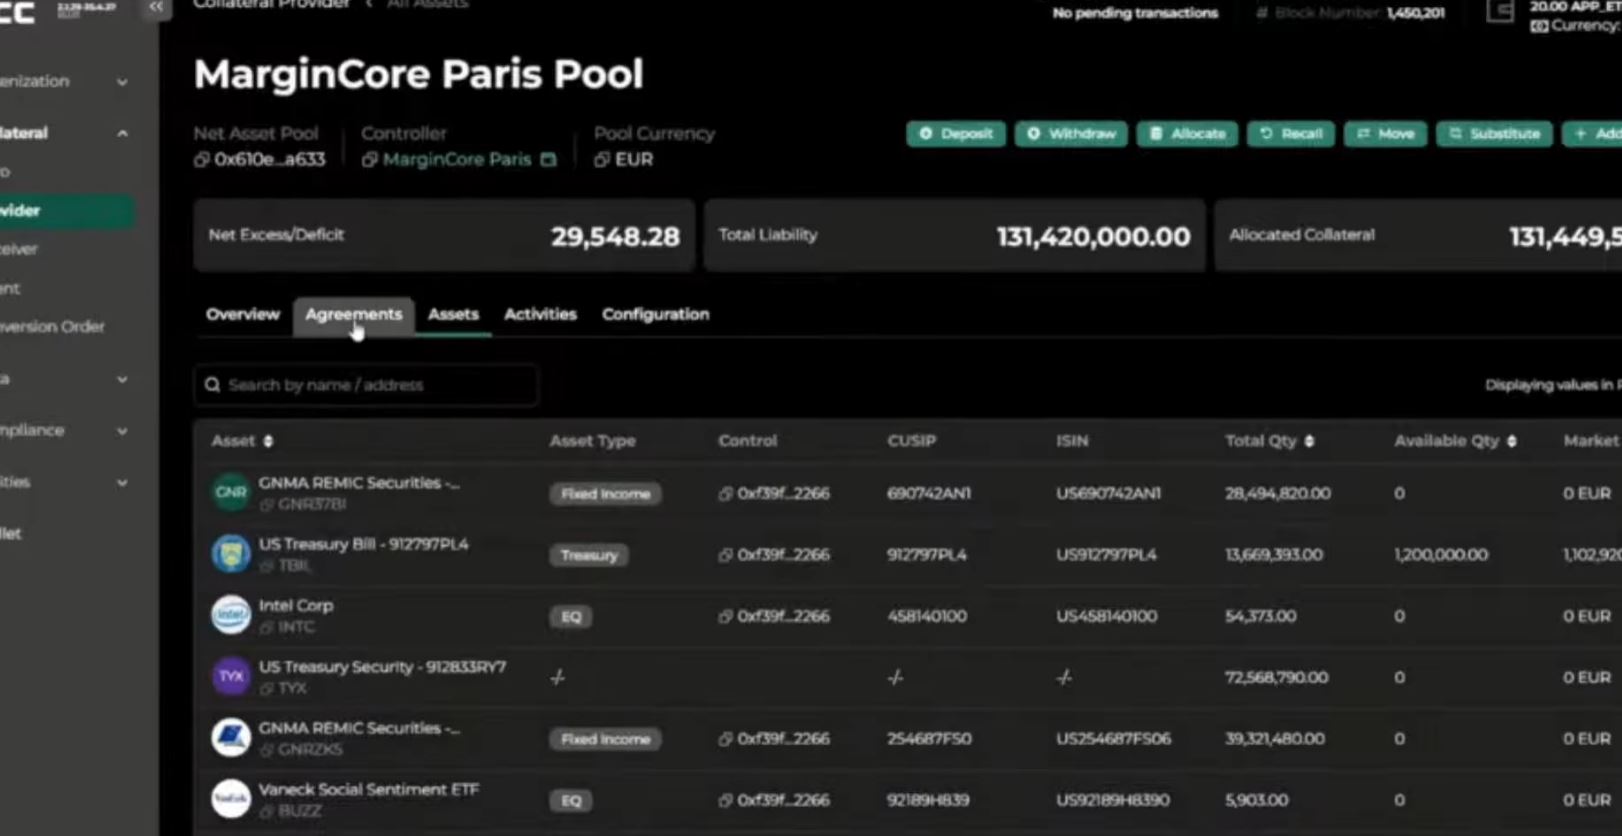
Task: Collapse the sidebar with the double-chevron icon
Action: point(155,7)
